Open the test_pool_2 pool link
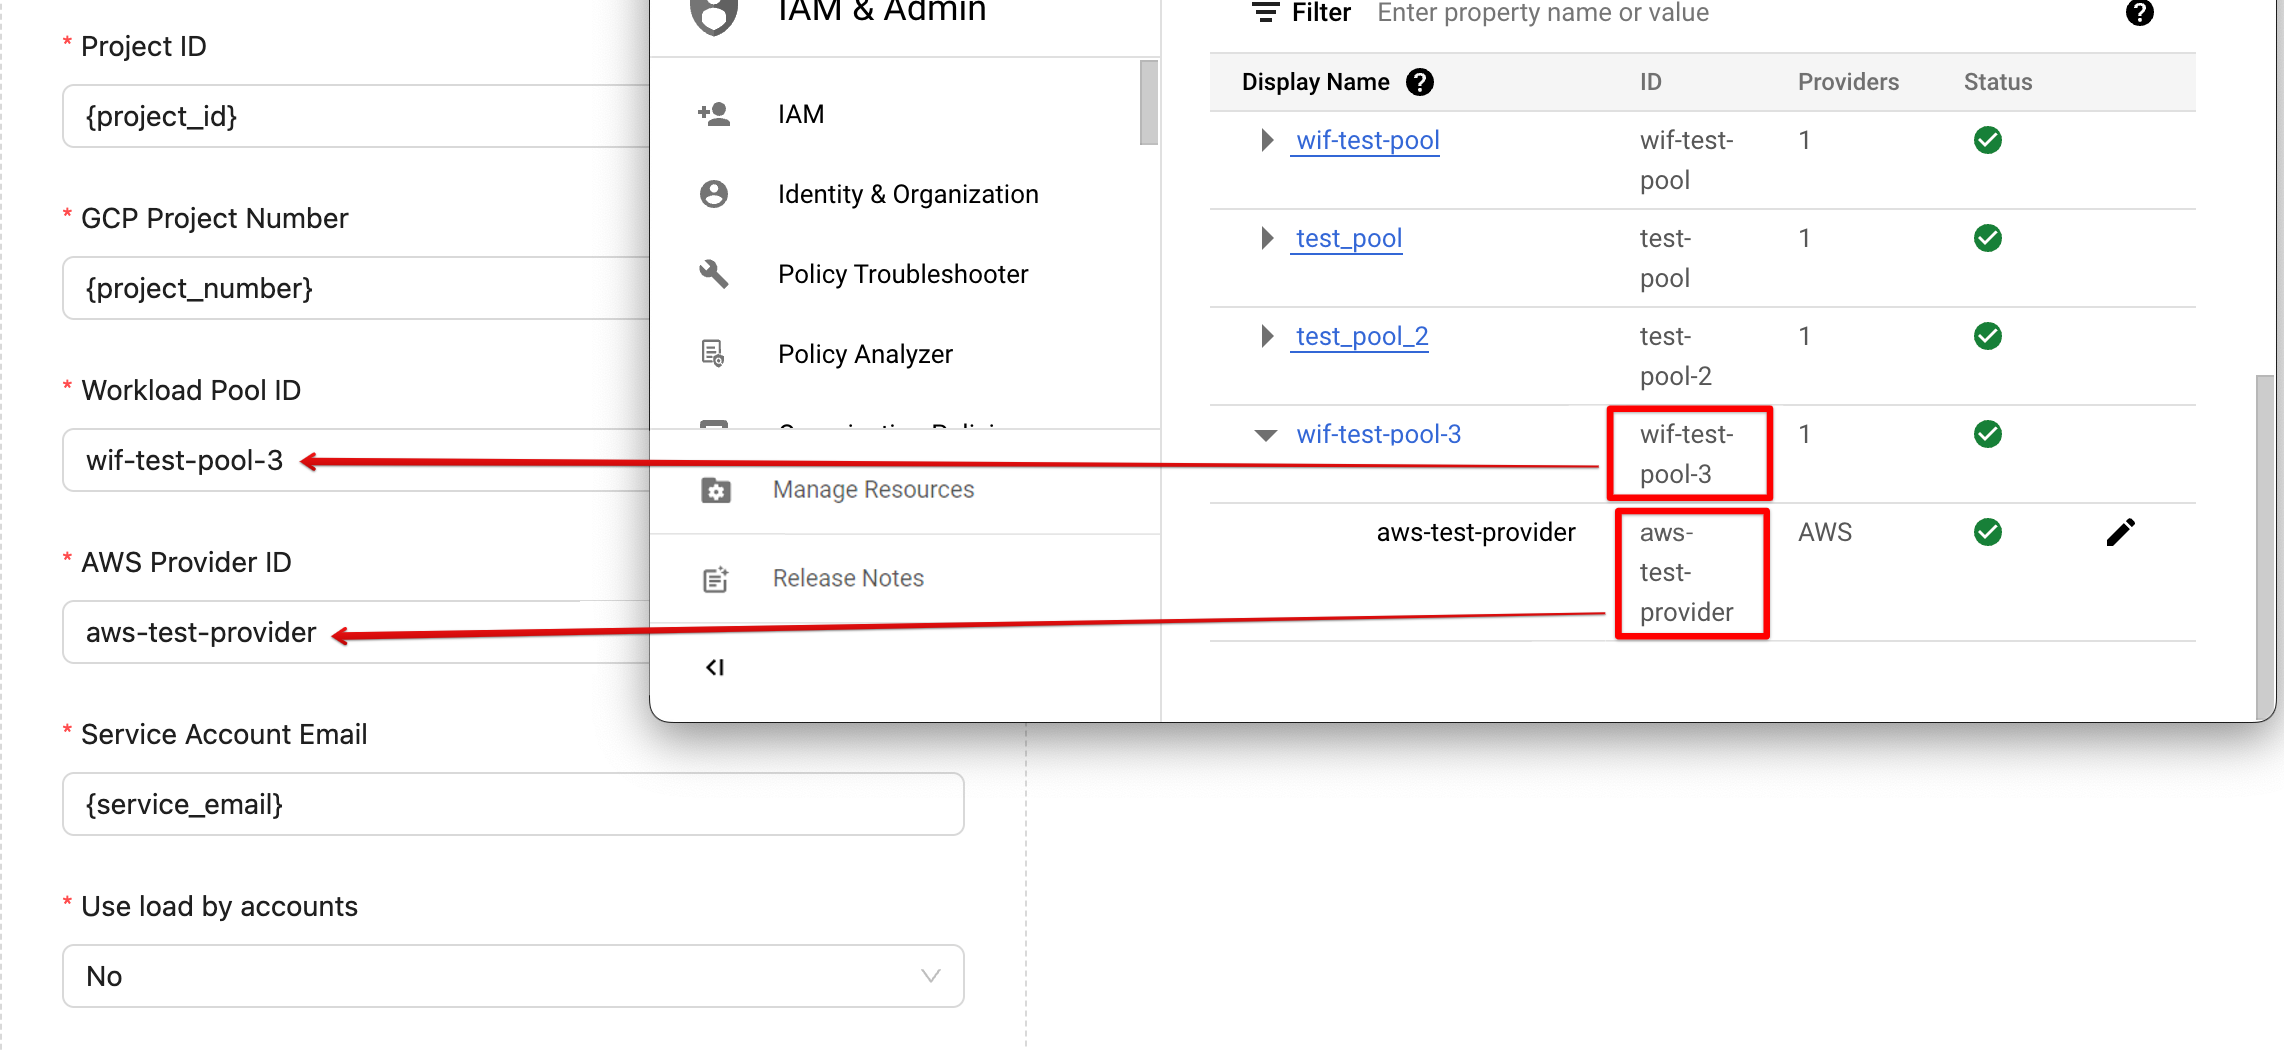 [x=1361, y=336]
